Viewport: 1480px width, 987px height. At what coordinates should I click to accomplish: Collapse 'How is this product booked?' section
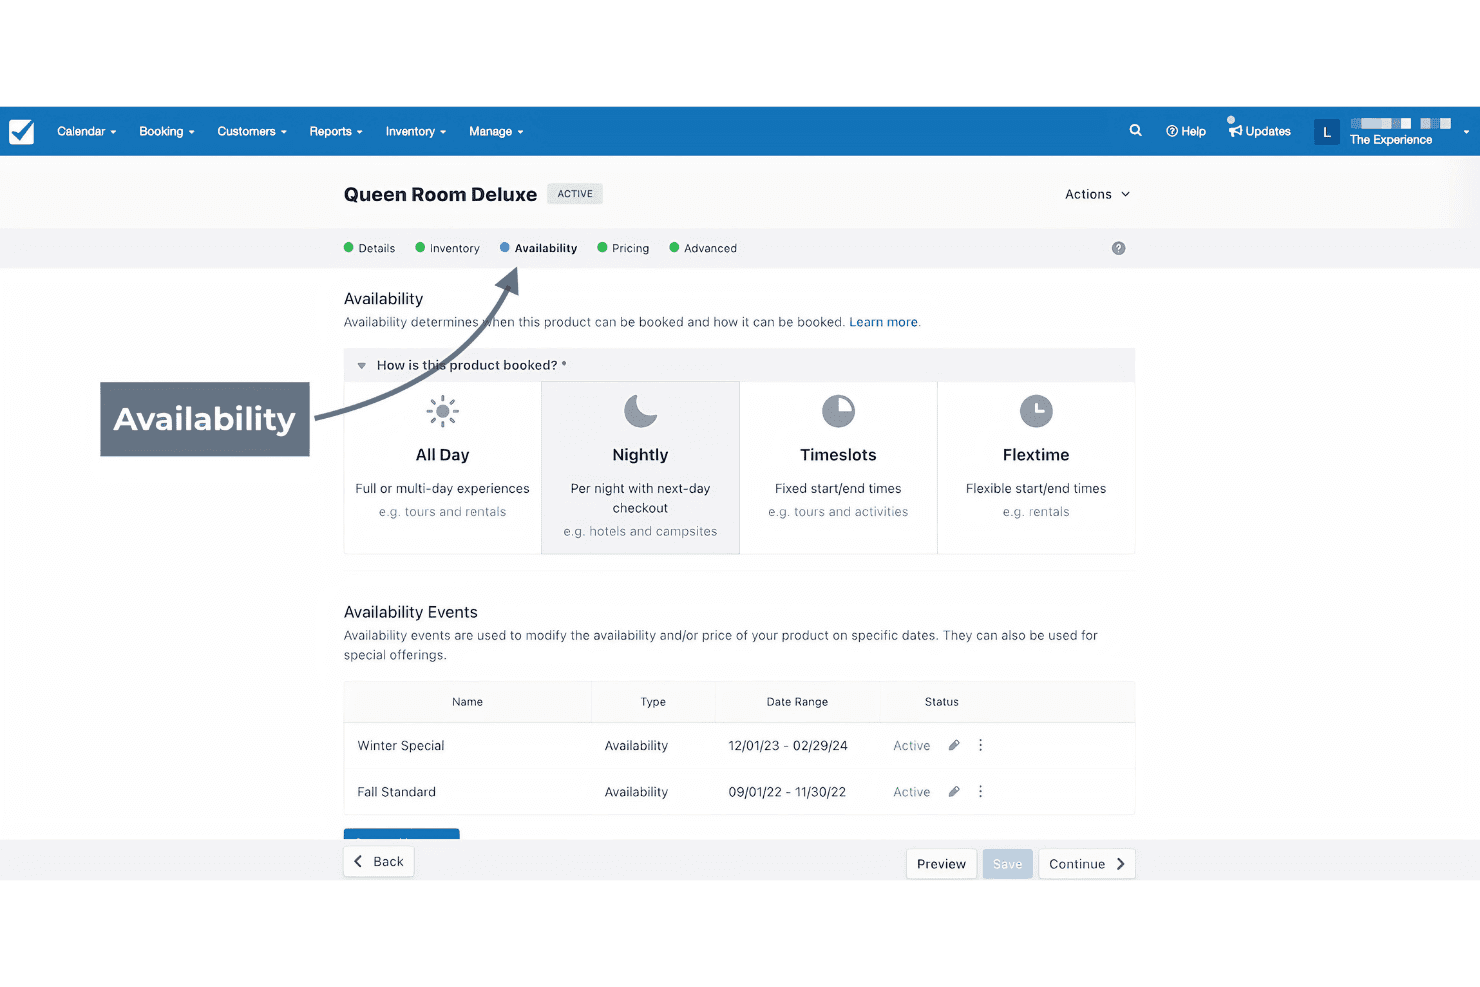pyautogui.click(x=361, y=365)
